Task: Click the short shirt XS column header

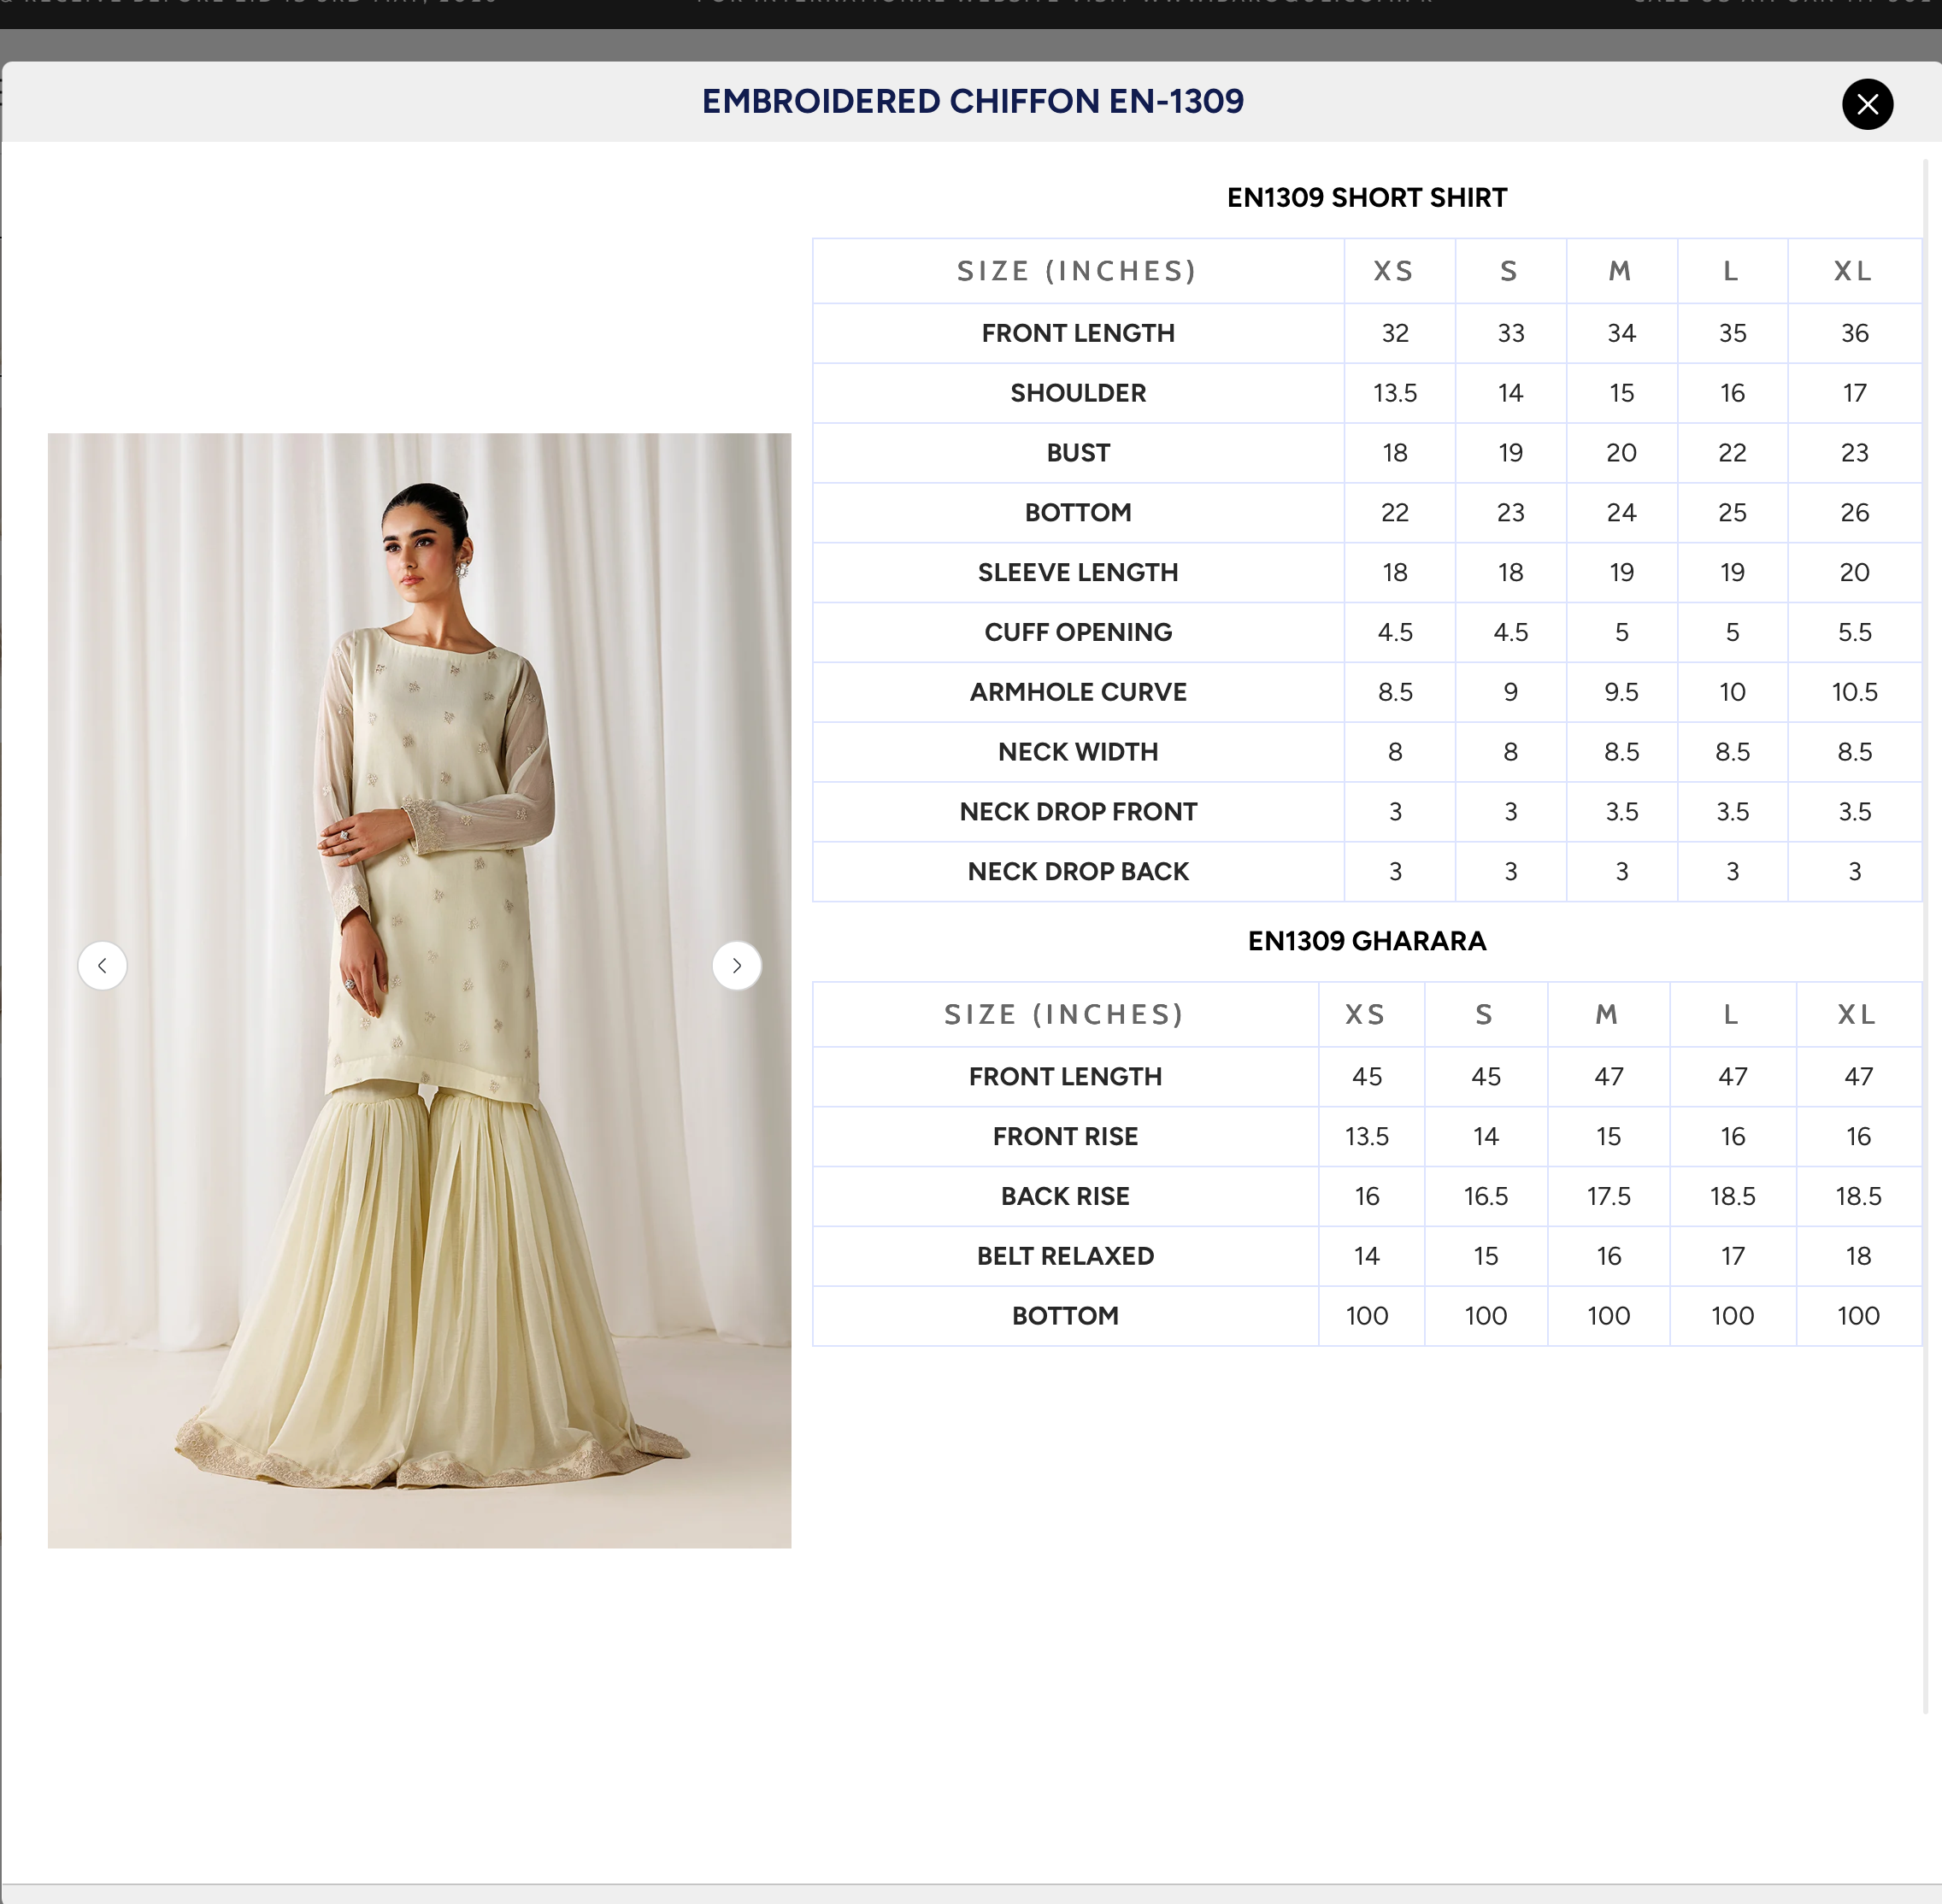Action: (x=1394, y=271)
